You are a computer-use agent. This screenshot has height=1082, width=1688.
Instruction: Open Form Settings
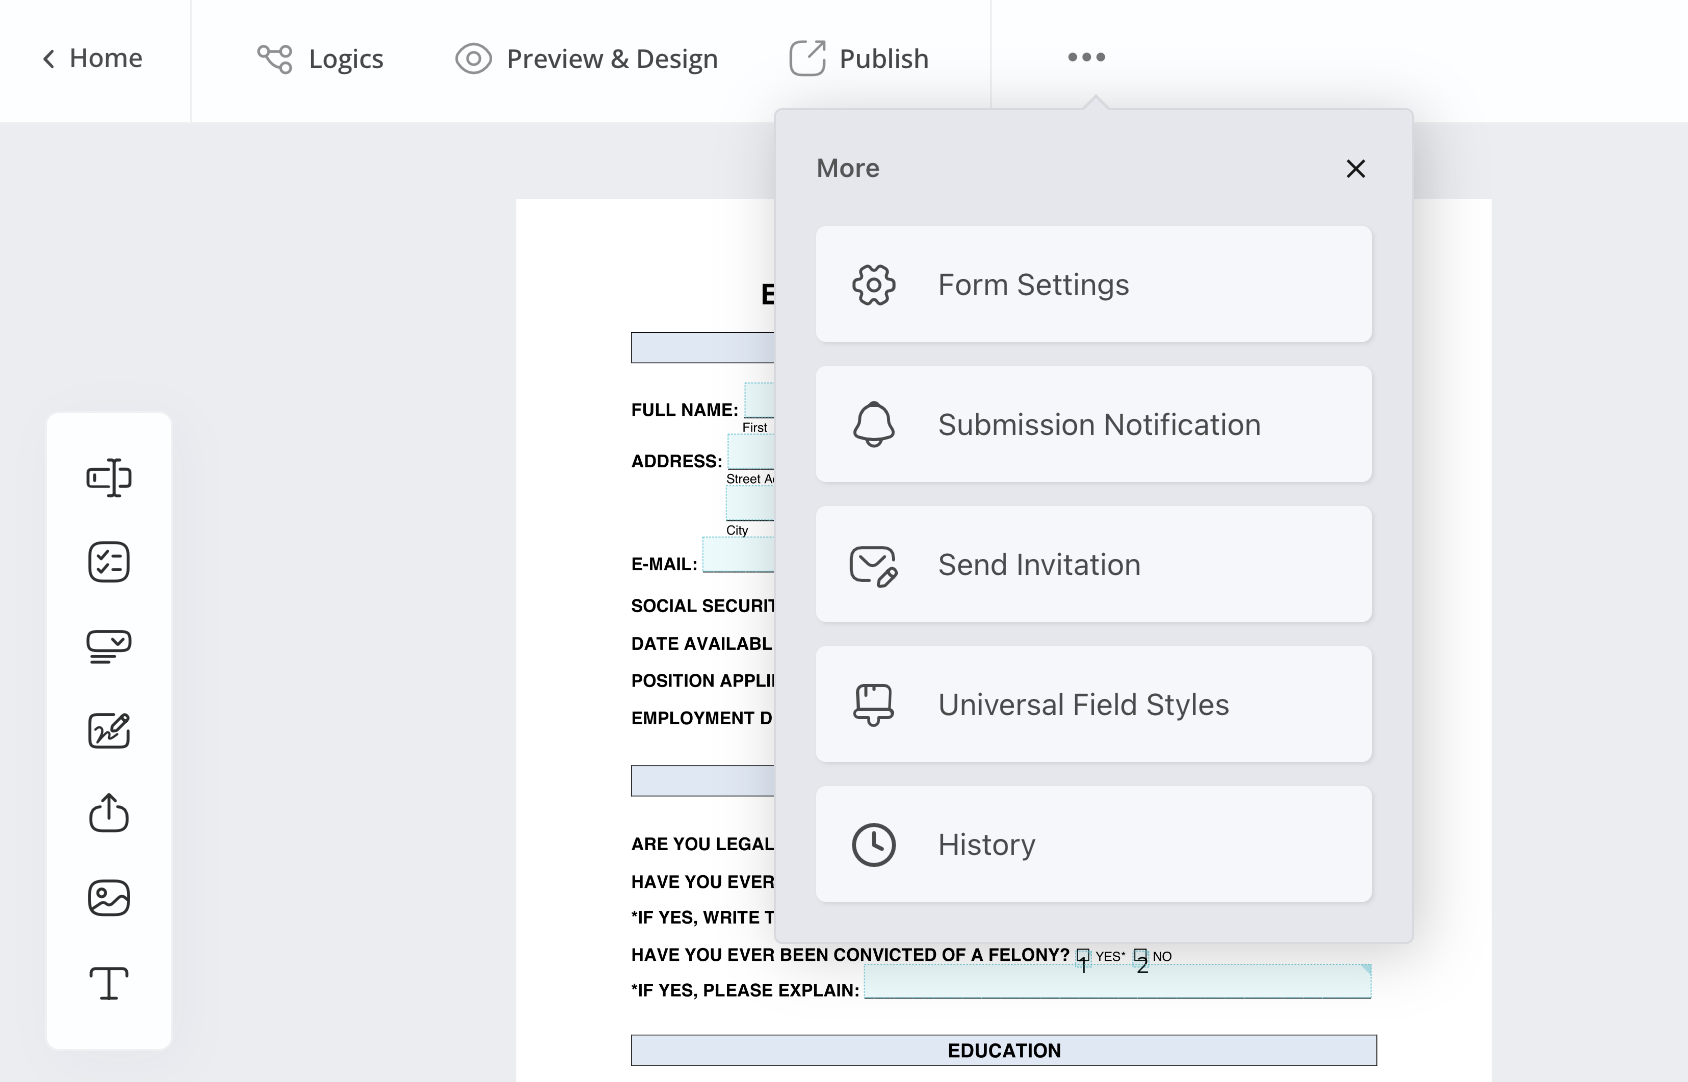pyautogui.click(x=1093, y=285)
